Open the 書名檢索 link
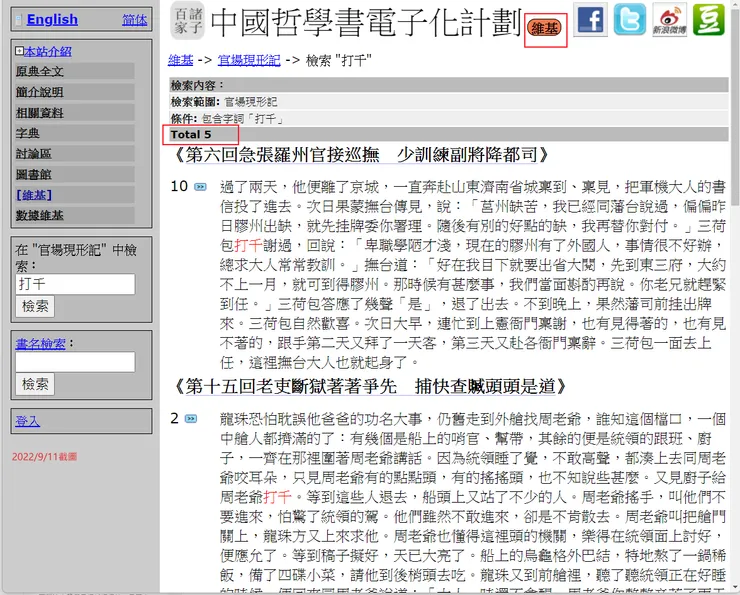Viewport: 740px width, 595px height. [41, 344]
